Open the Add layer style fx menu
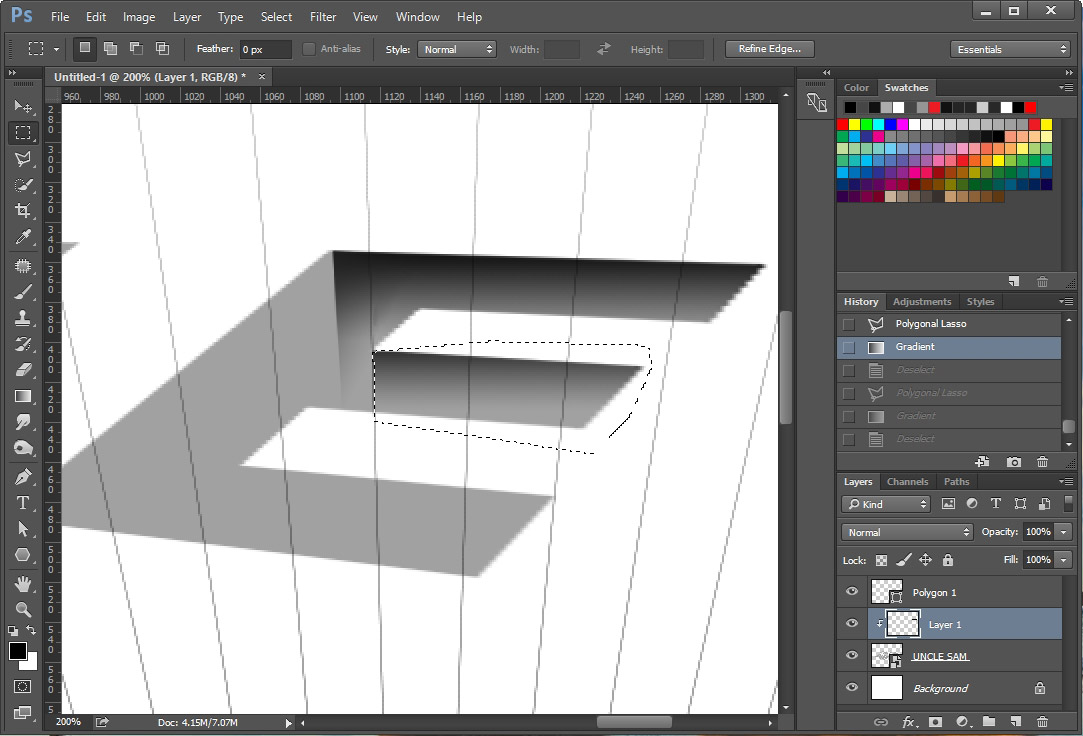1083x736 pixels. tap(908, 722)
